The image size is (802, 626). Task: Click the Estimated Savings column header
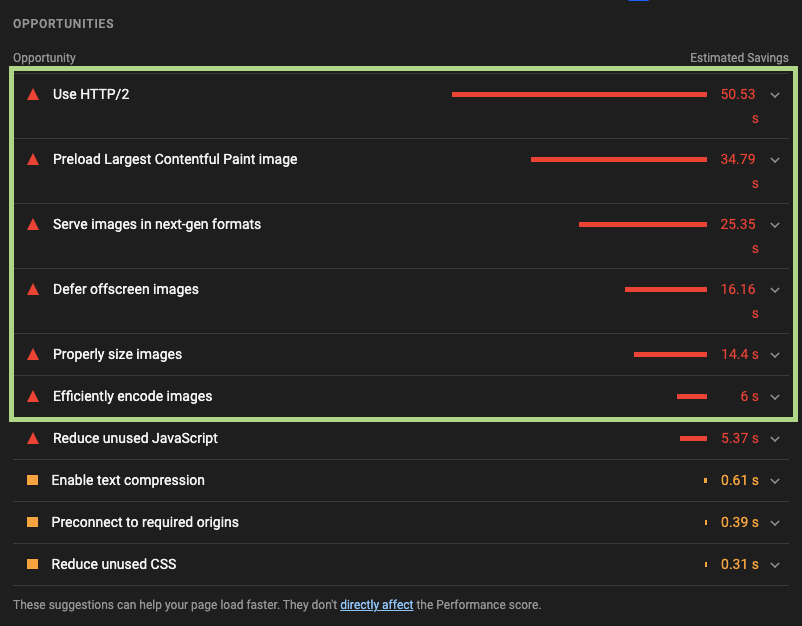point(739,58)
